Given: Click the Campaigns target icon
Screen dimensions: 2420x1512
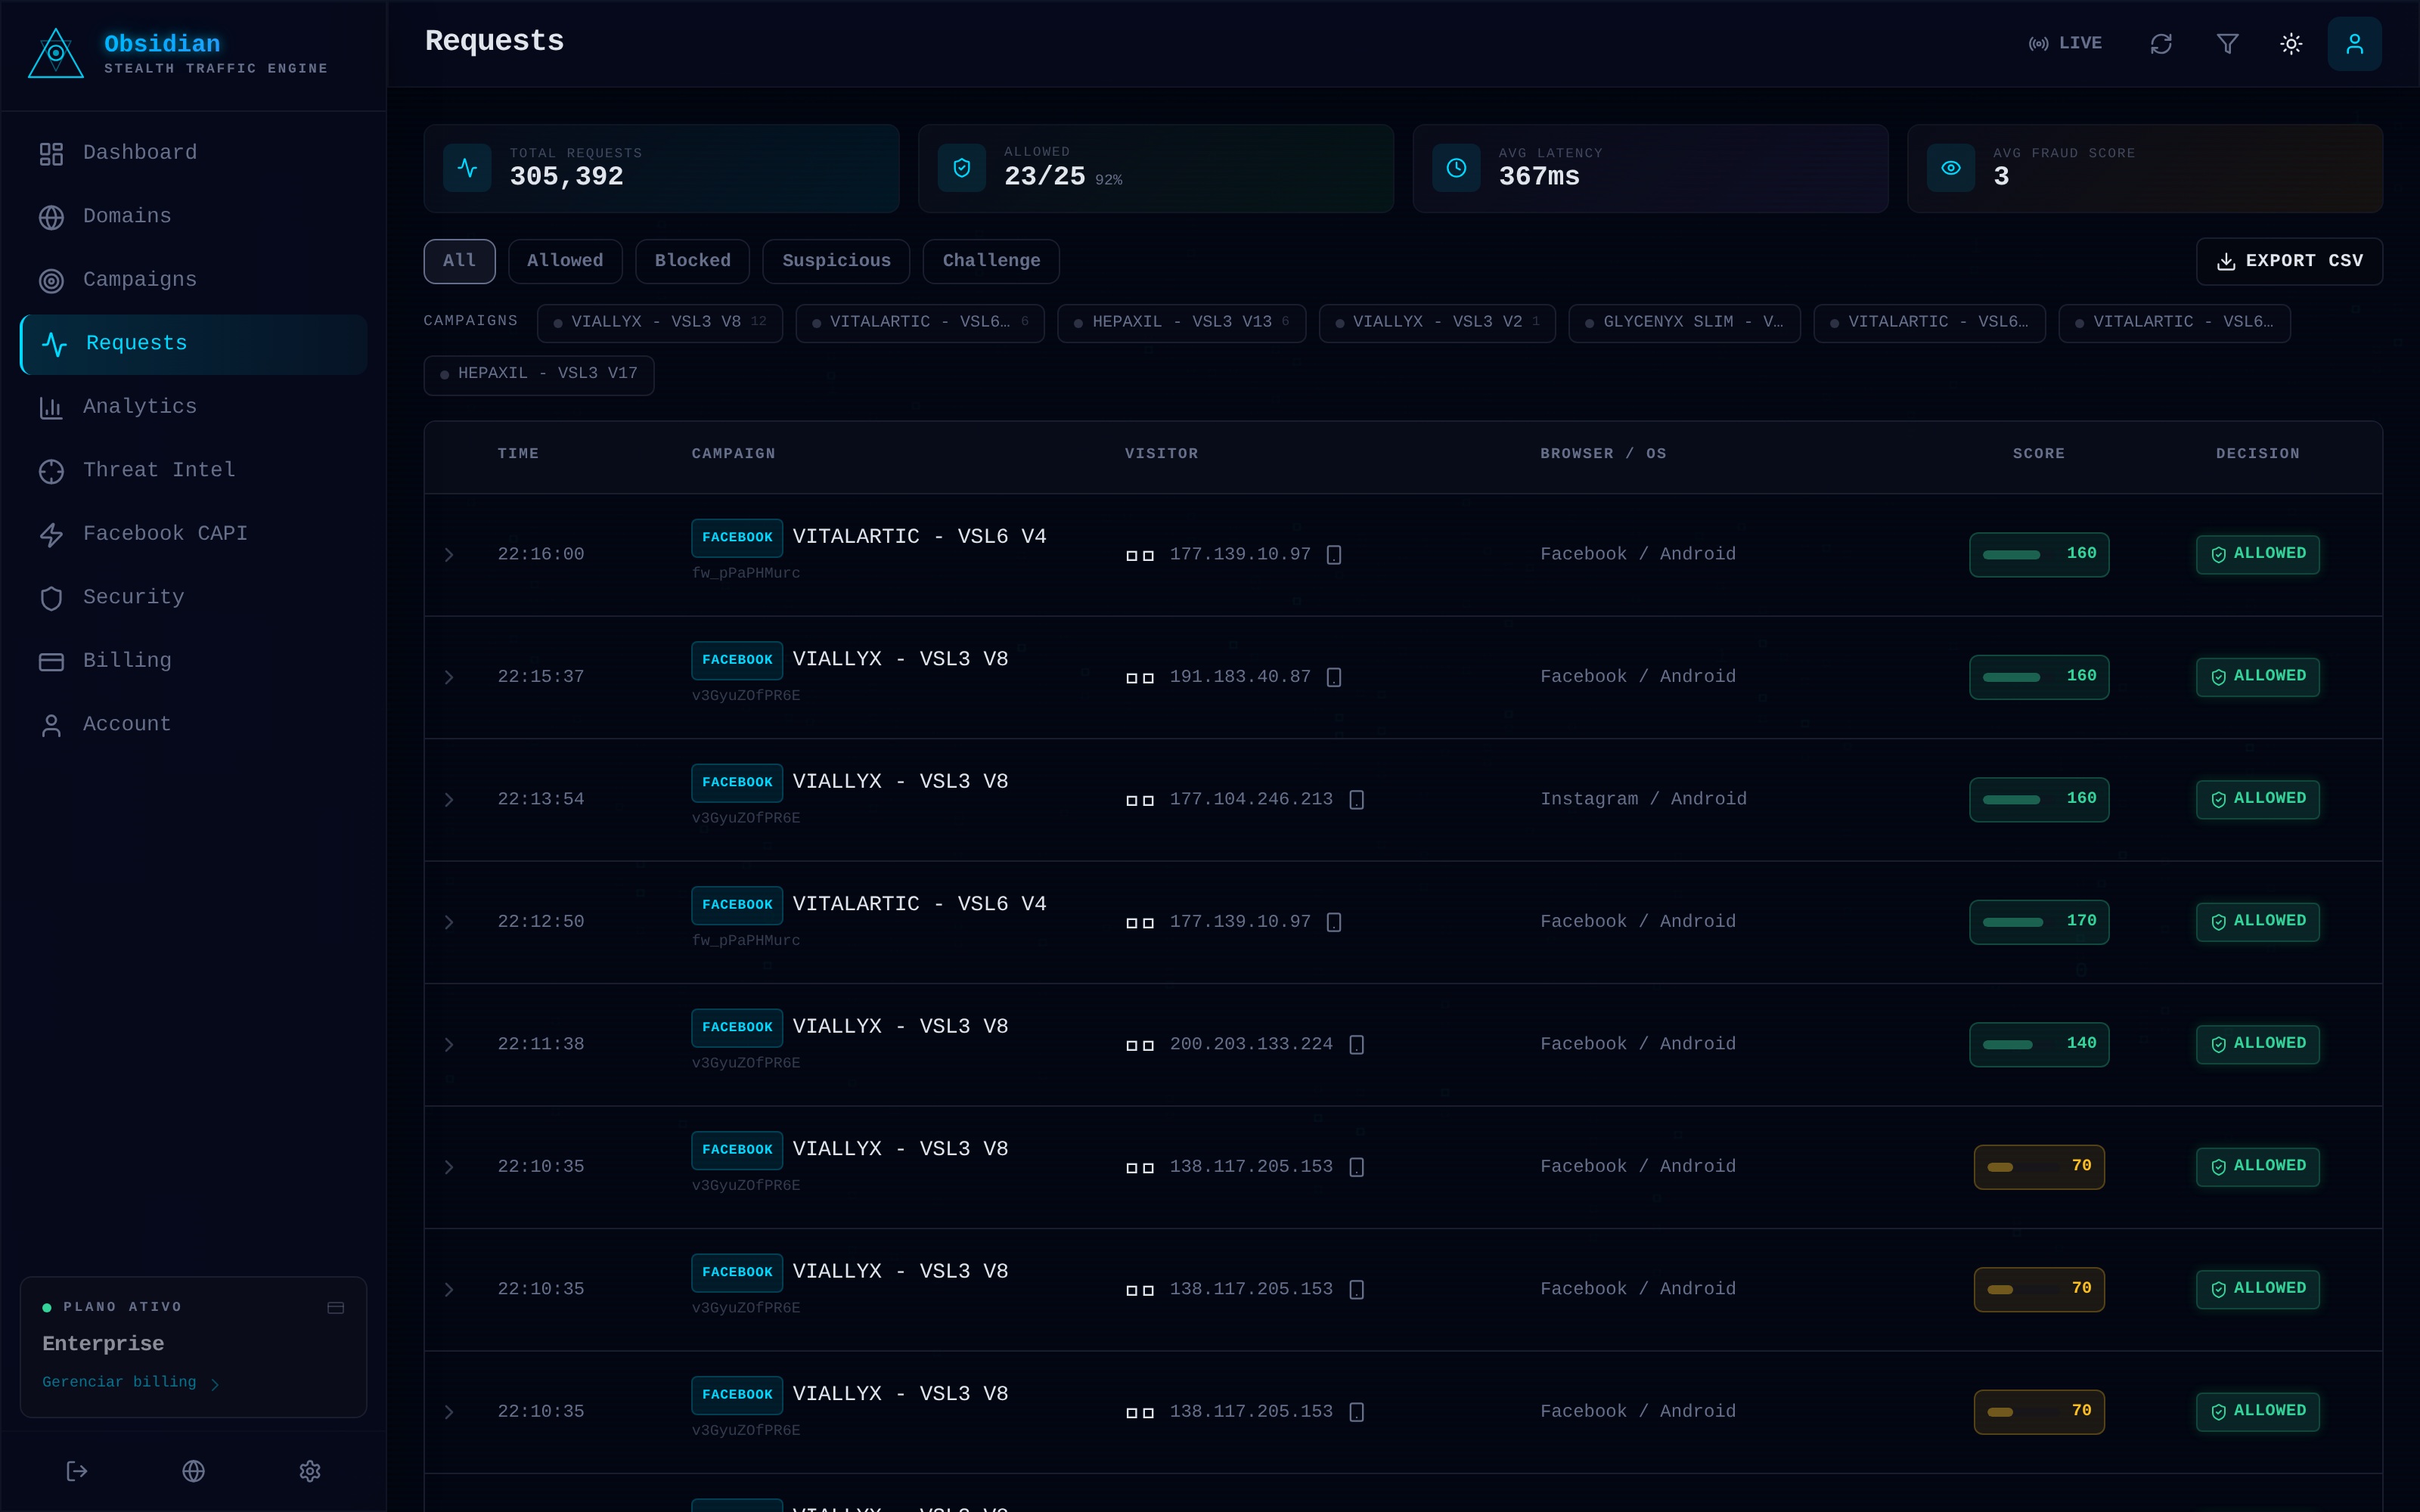Looking at the screenshot, I should 51,281.
